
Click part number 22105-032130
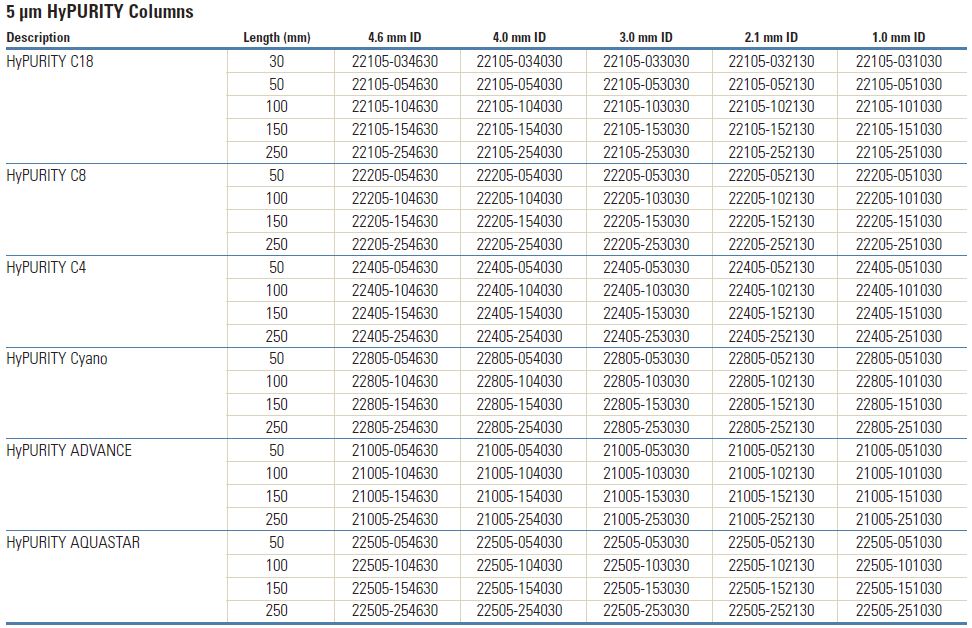click(x=771, y=61)
